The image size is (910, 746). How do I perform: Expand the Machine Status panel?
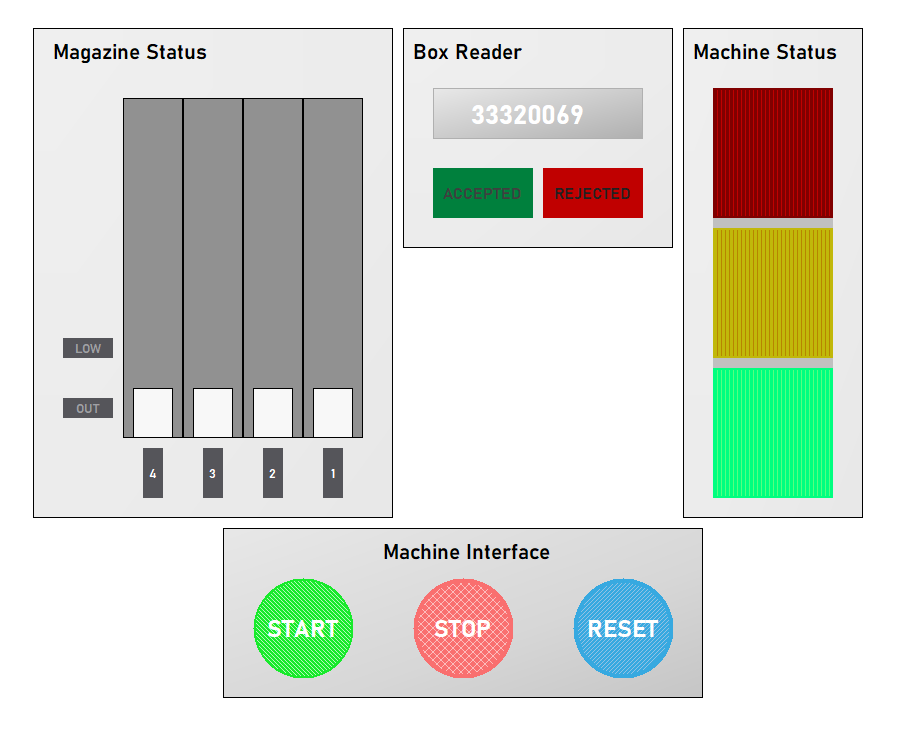(765, 52)
